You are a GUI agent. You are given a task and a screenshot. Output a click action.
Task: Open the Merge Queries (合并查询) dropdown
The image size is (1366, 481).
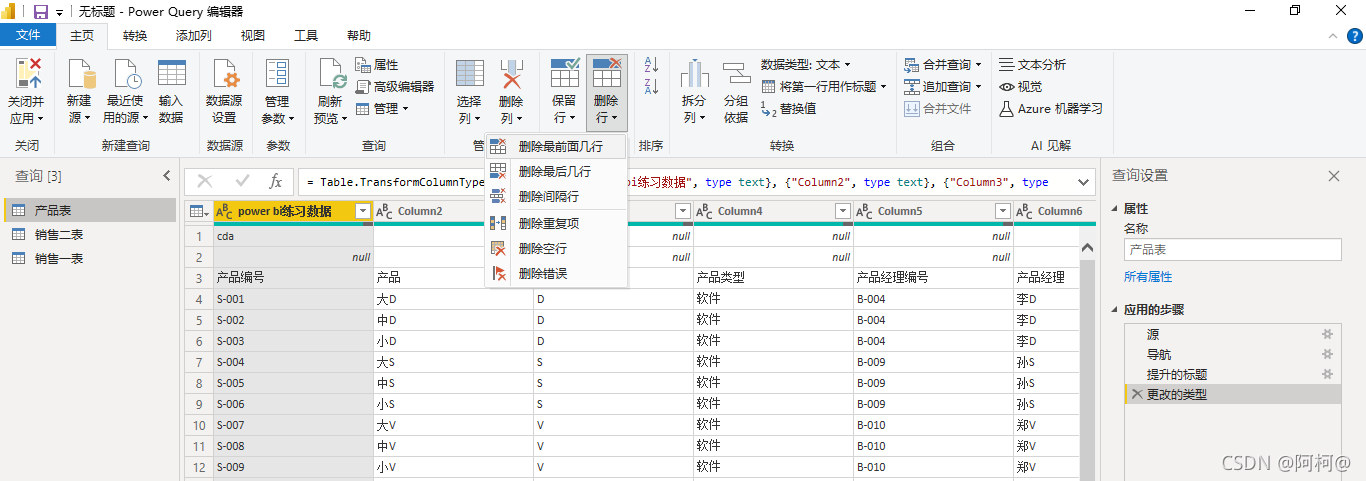pyautogui.click(x=943, y=64)
